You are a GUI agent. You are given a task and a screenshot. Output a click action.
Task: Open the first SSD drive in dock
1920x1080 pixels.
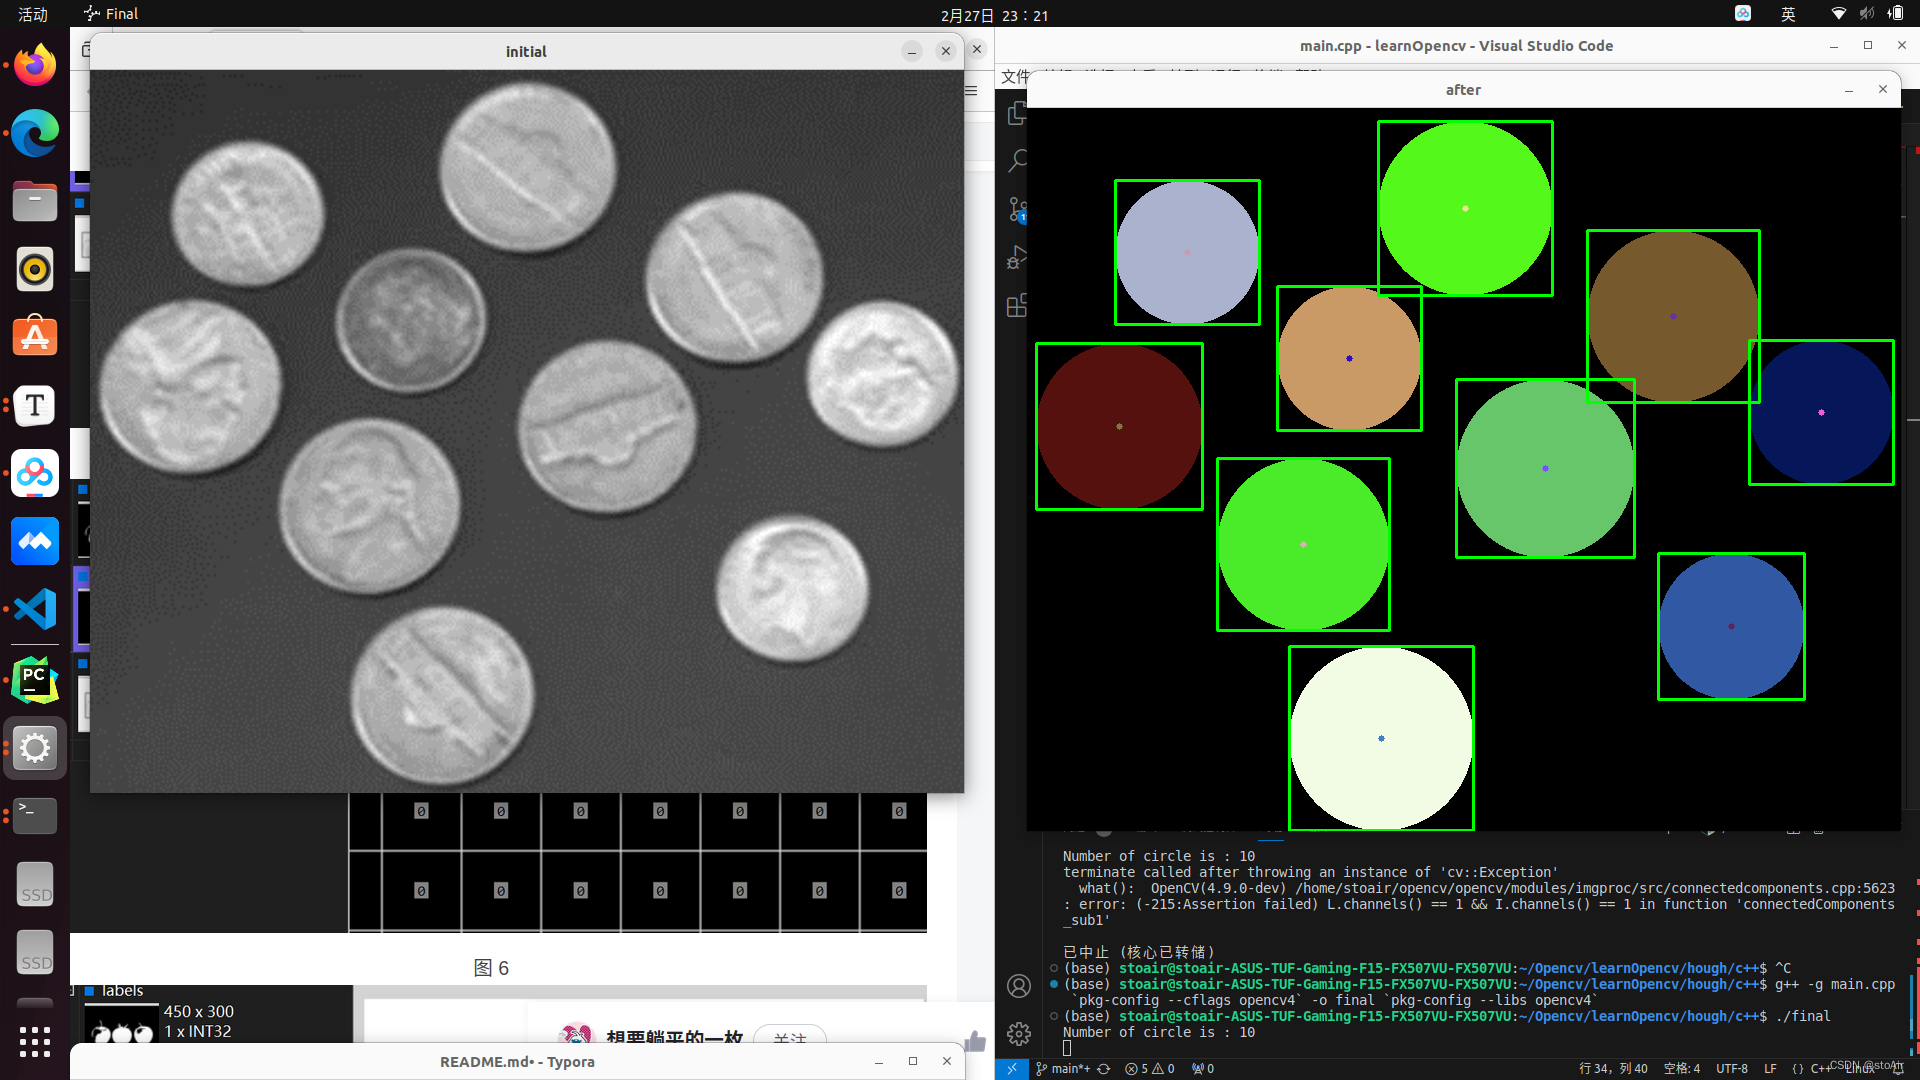click(x=35, y=885)
